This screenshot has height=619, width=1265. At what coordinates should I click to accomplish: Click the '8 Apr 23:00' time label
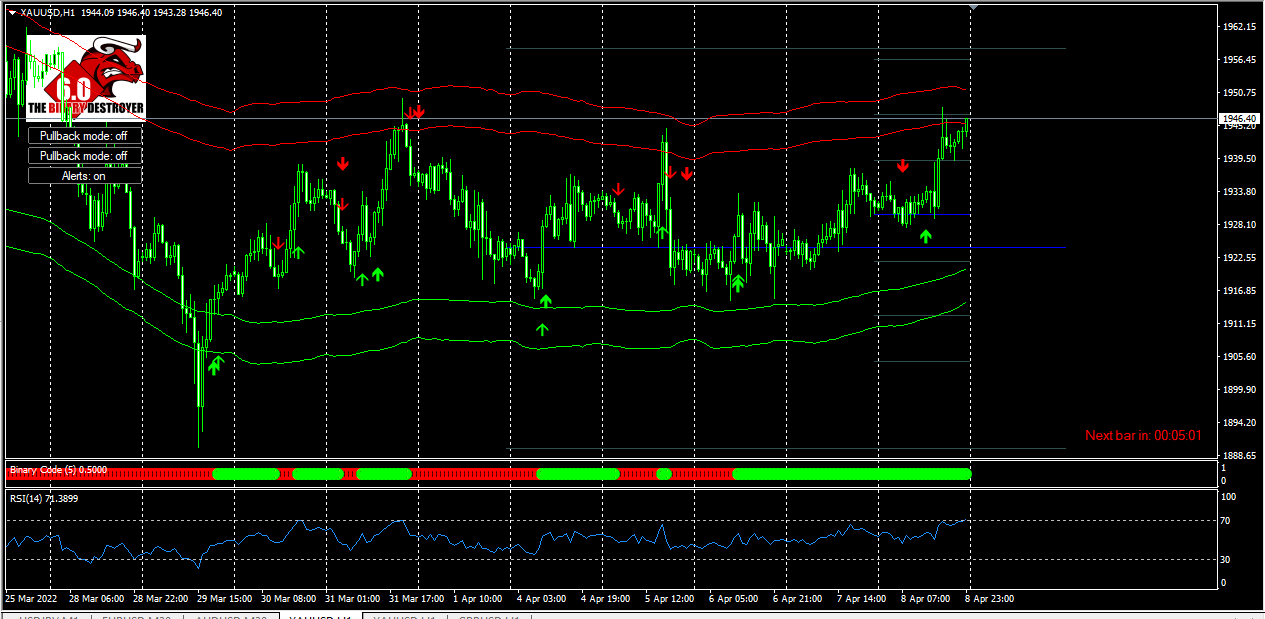click(991, 598)
